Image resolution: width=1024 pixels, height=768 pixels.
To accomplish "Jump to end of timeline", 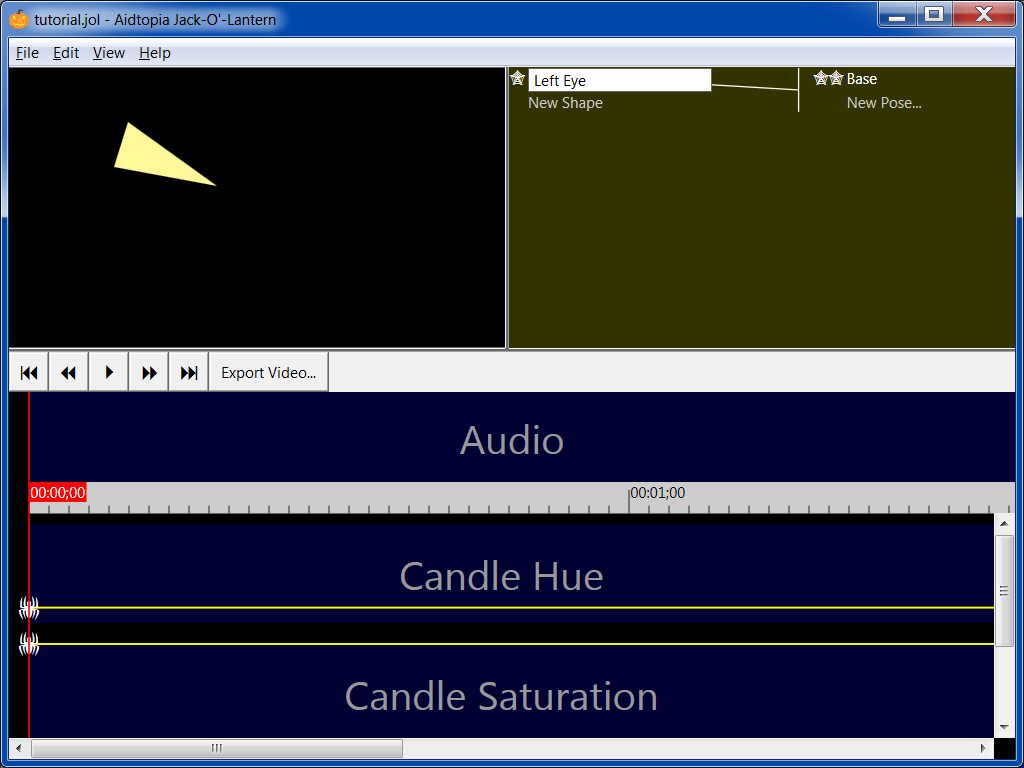I will click(x=189, y=372).
